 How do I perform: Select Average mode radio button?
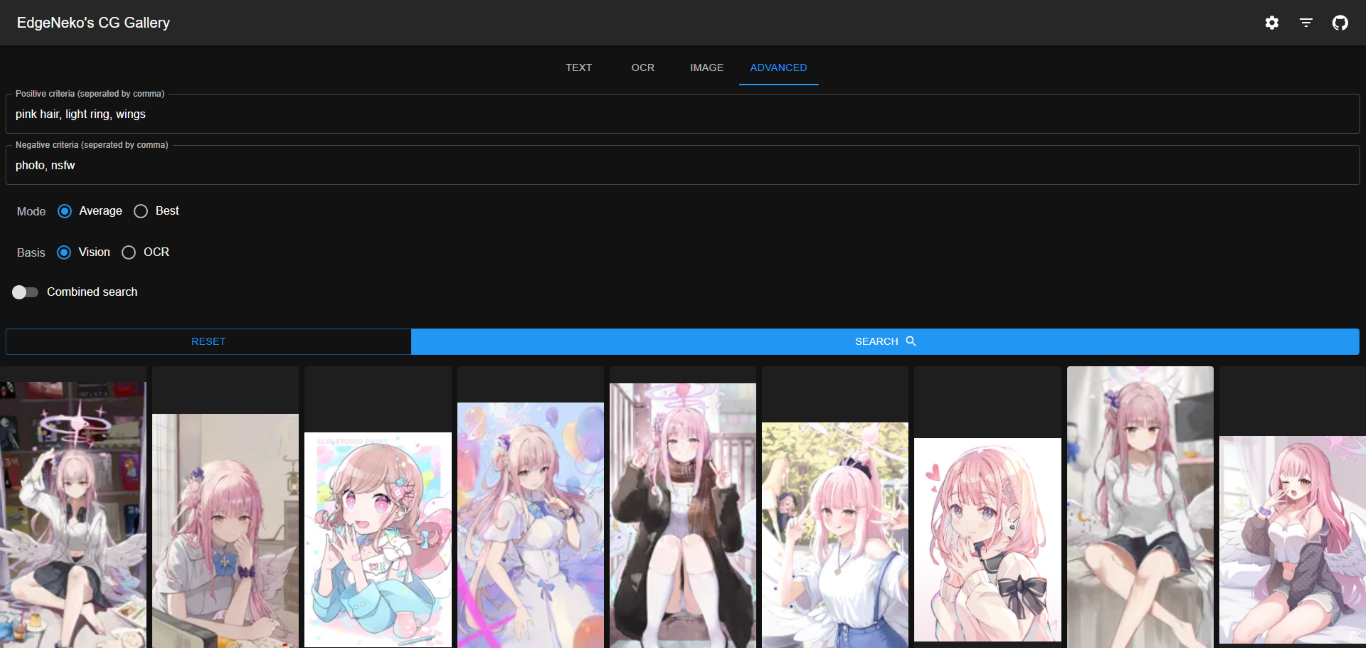pyautogui.click(x=65, y=211)
